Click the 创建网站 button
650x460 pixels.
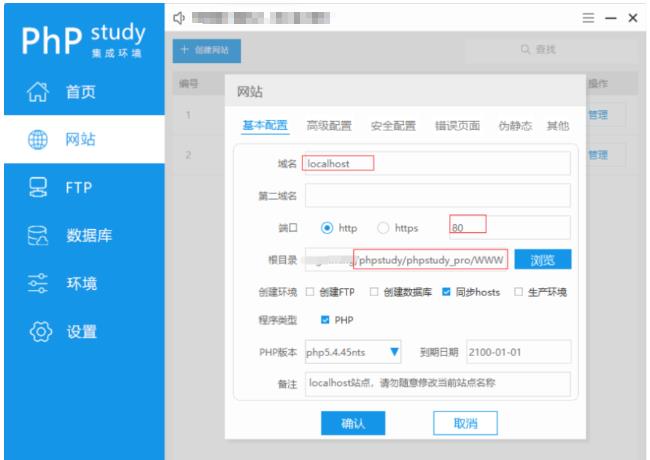point(207,51)
